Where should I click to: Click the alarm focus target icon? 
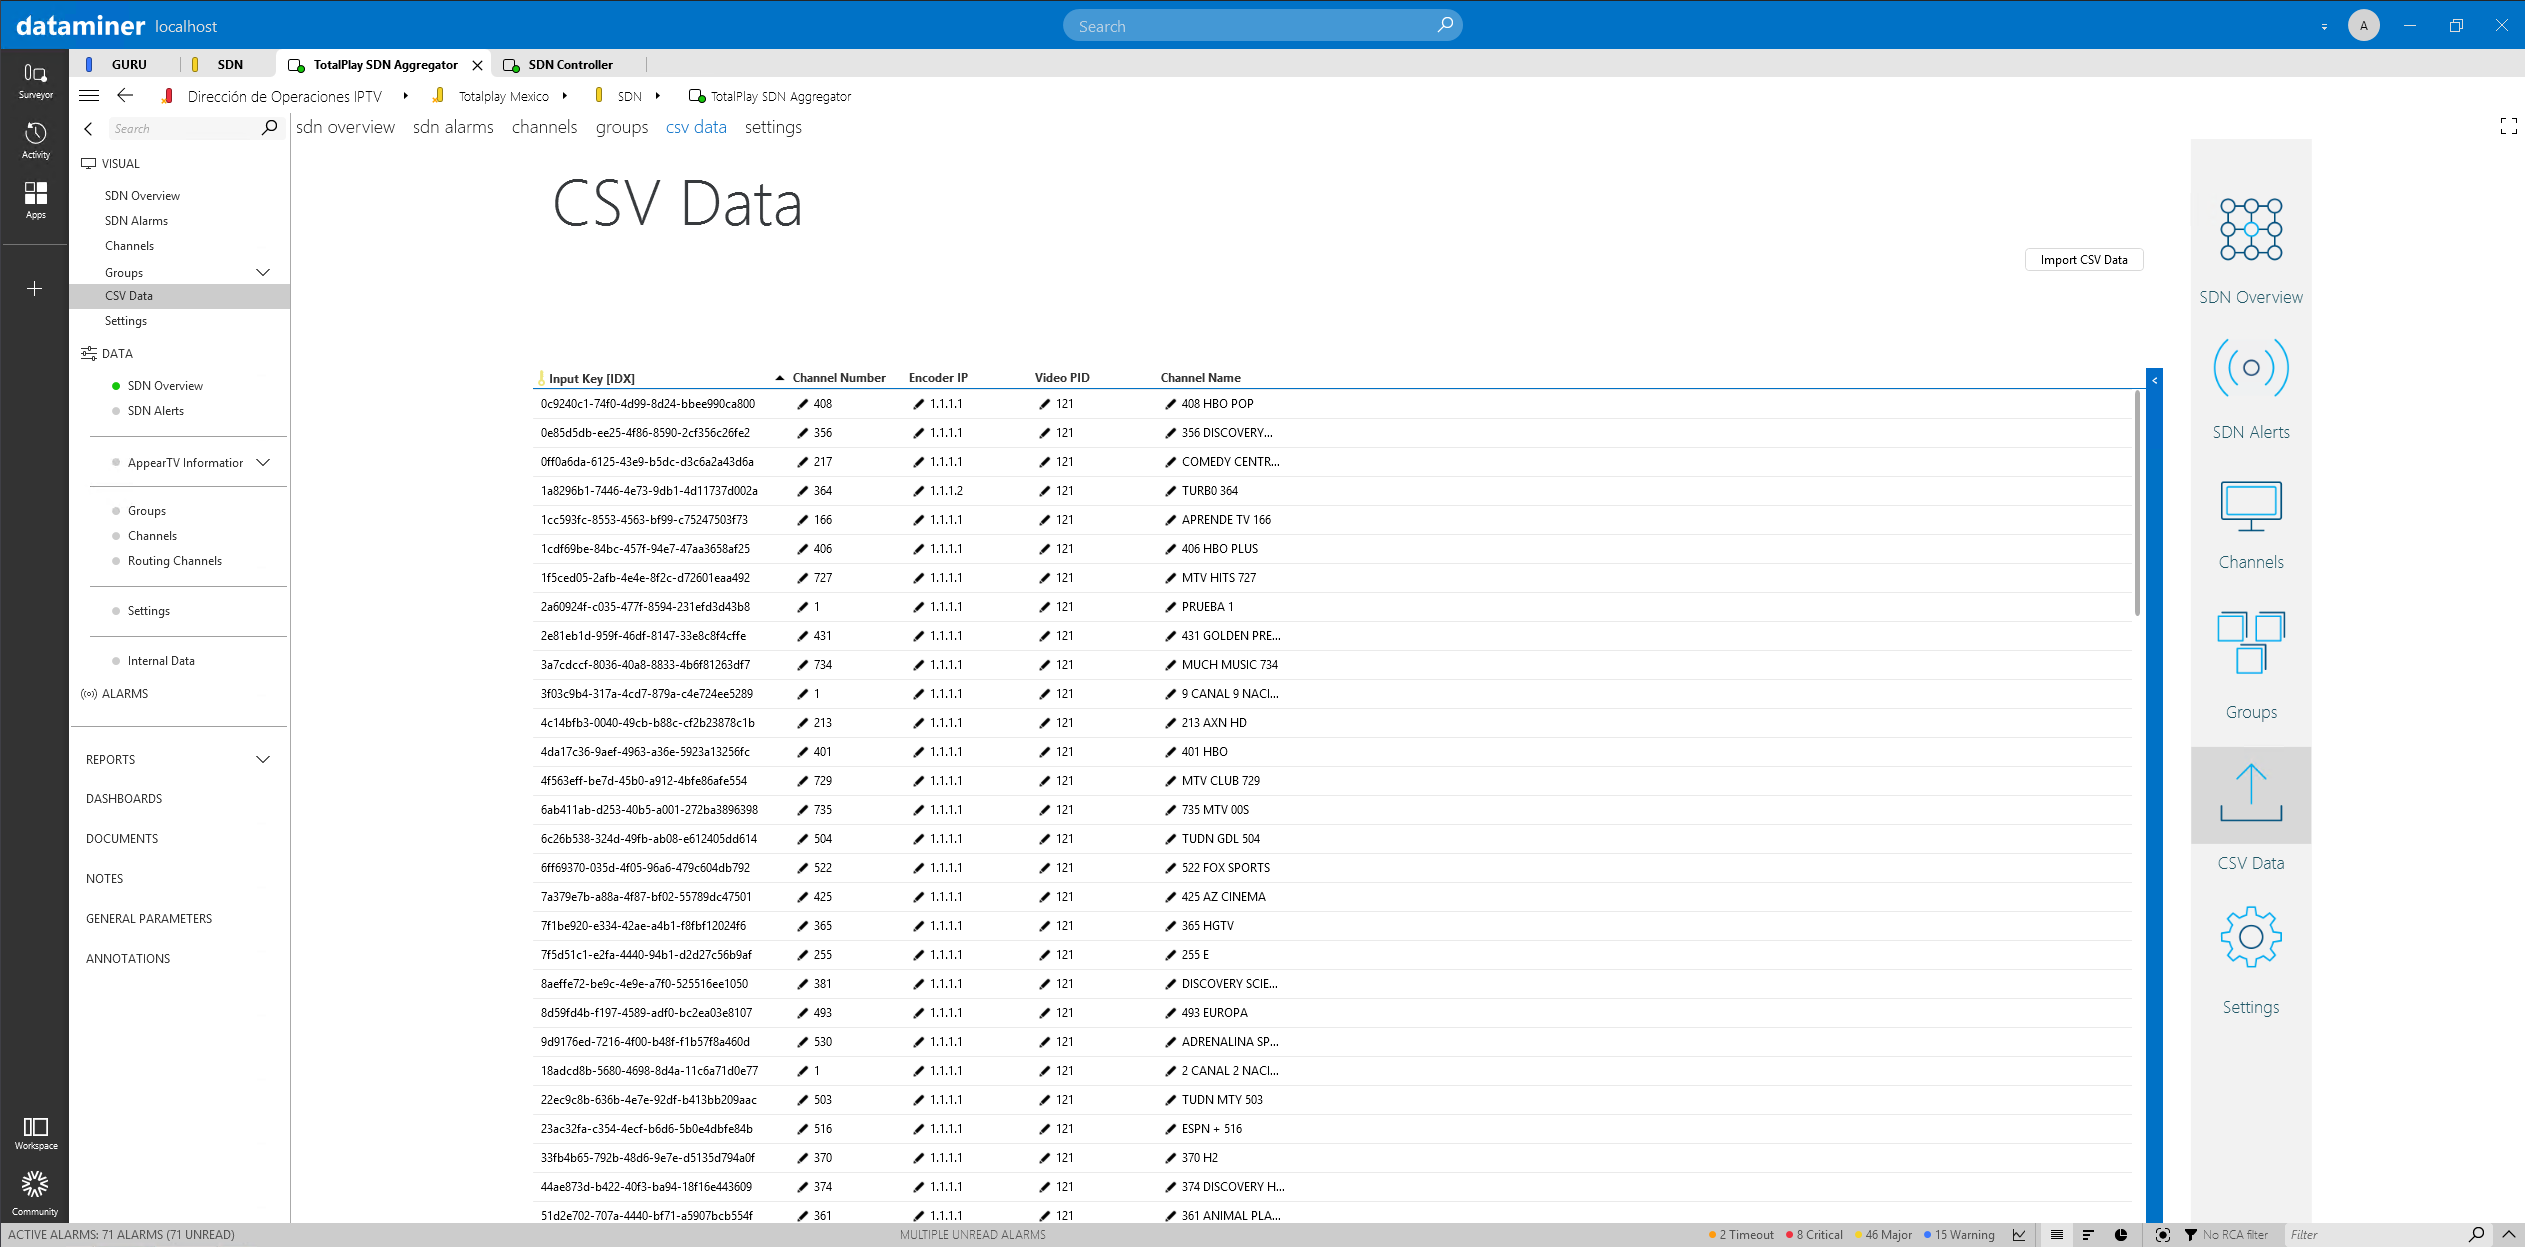coord(2162,1235)
